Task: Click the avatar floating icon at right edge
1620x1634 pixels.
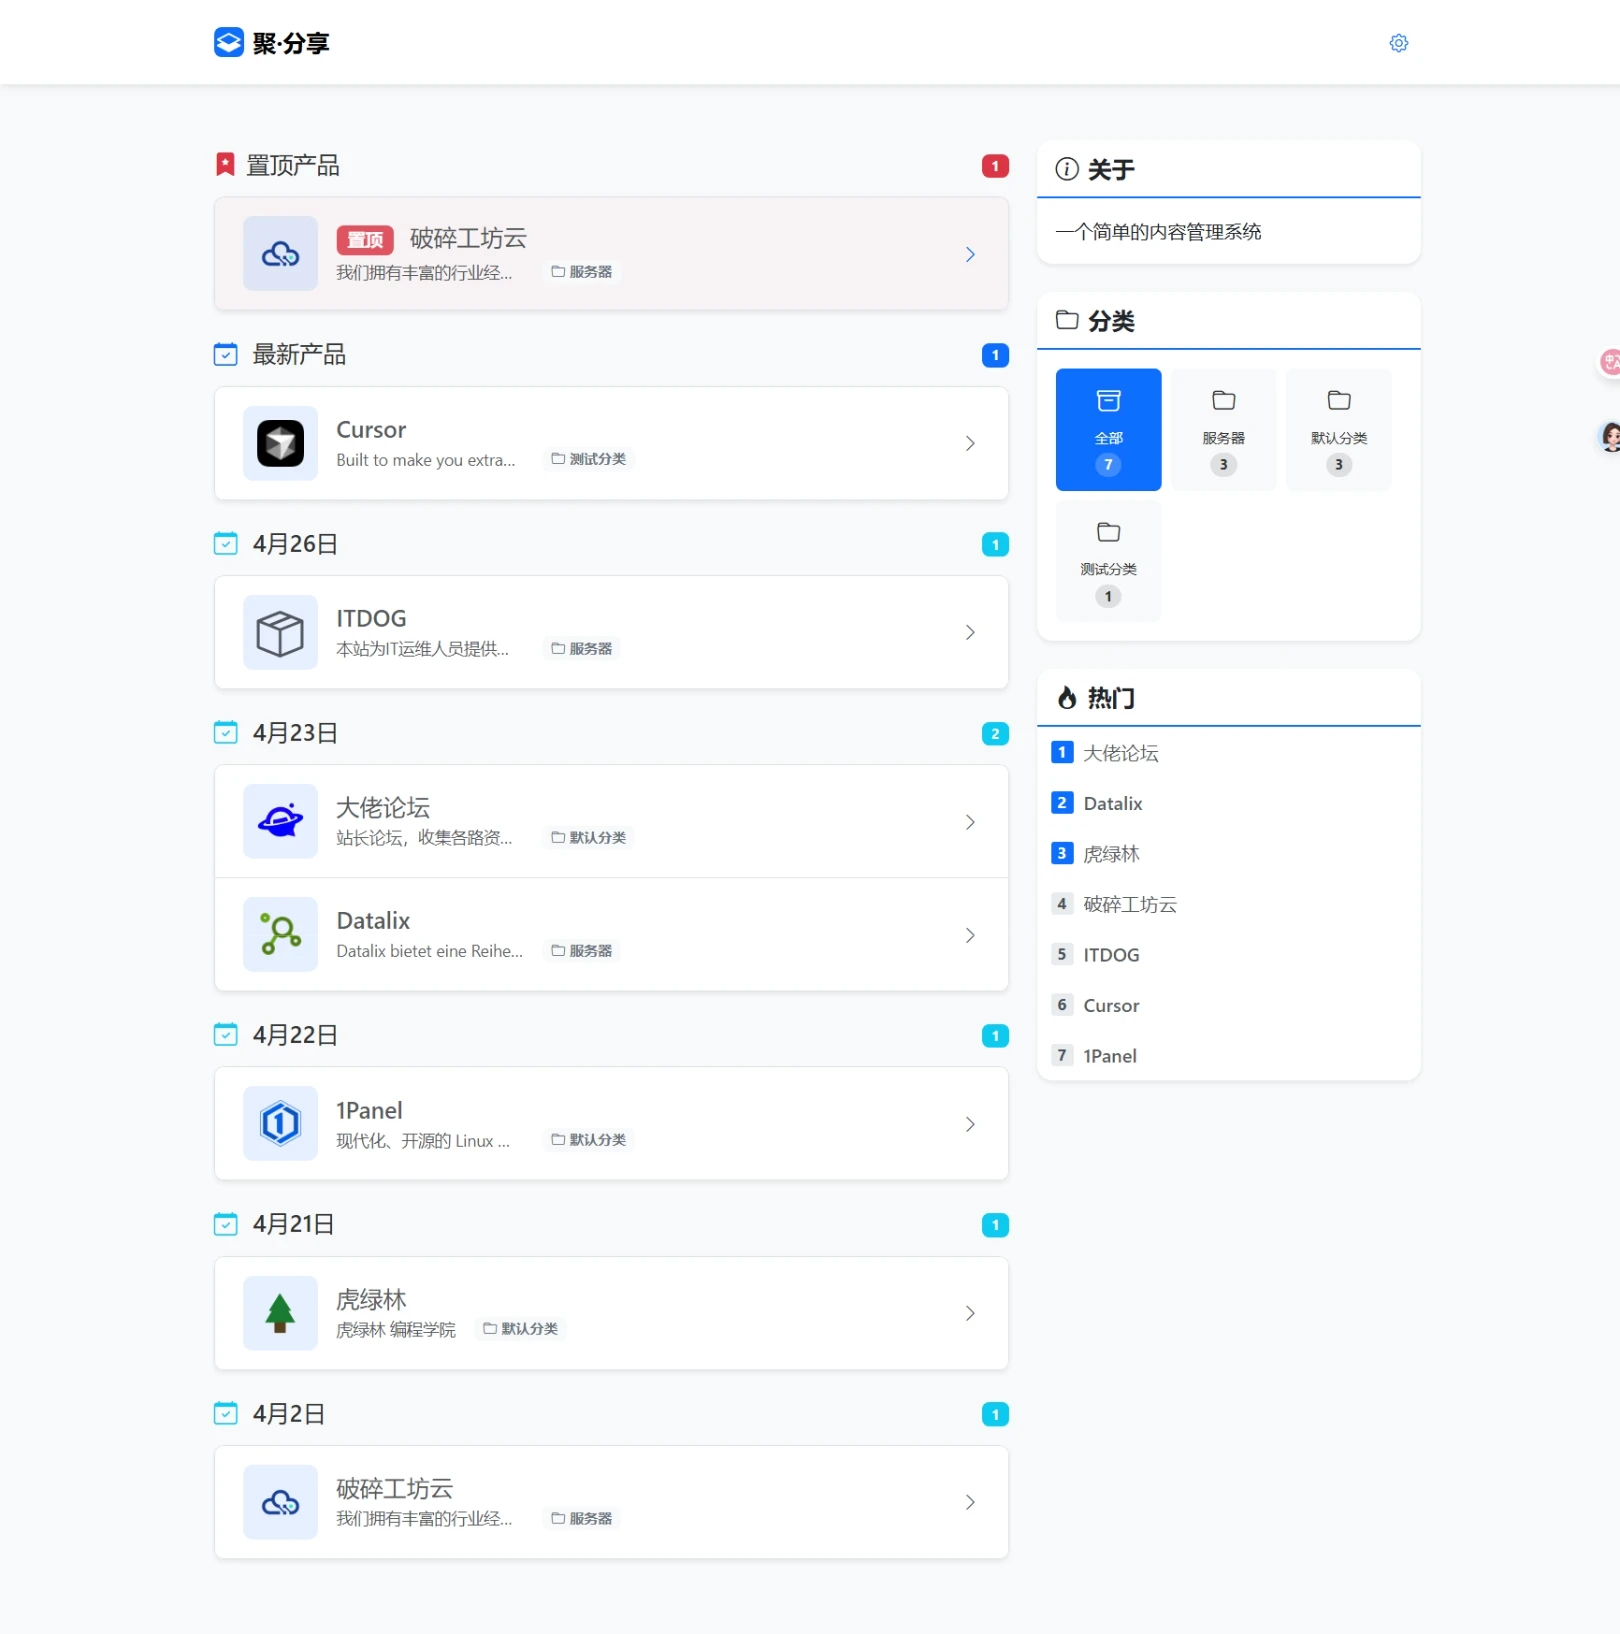Action: (1609, 437)
